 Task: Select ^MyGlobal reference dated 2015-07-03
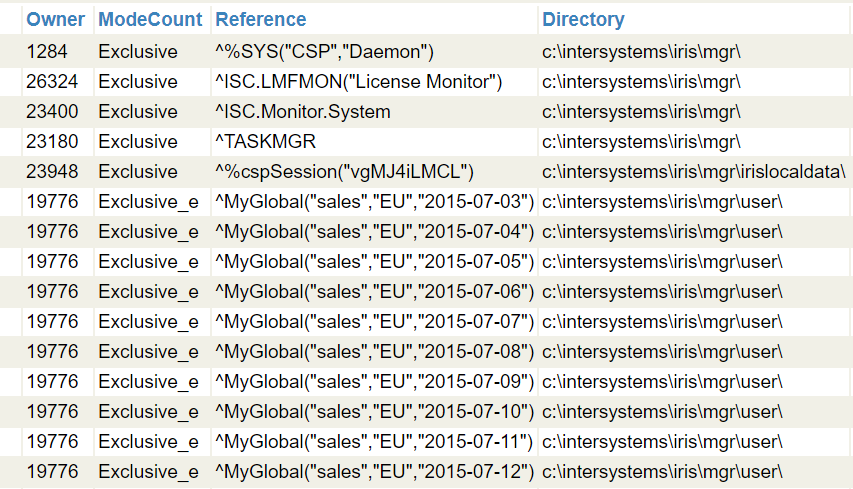click(x=375, y=201)
